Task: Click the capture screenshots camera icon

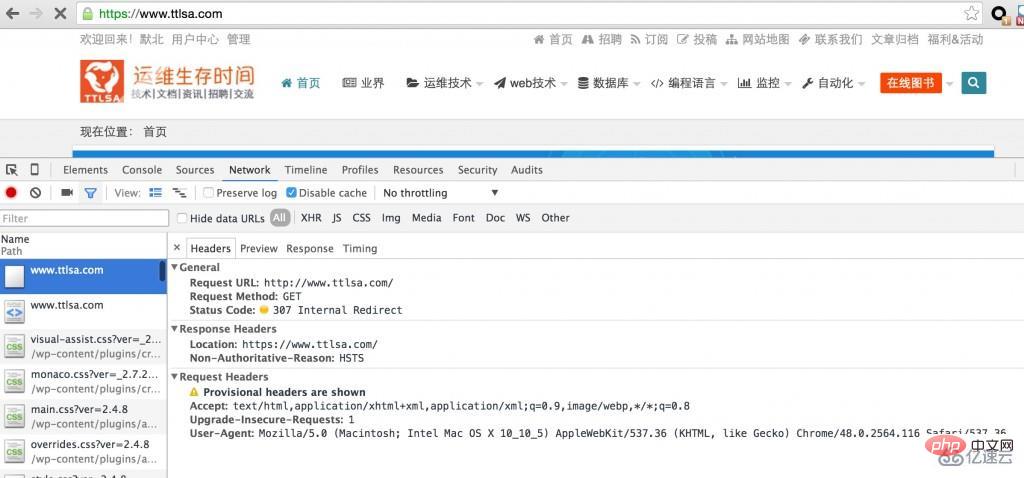Action: 67,193
